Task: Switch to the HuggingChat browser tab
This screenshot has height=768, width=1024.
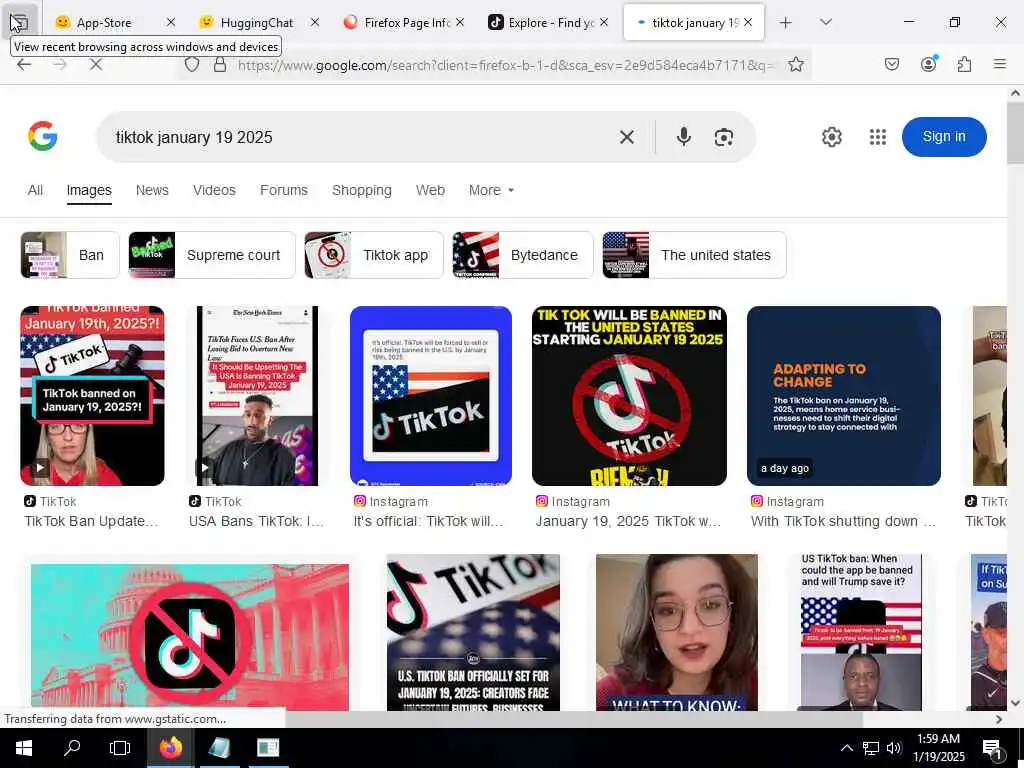Action: tap(255, 23)
